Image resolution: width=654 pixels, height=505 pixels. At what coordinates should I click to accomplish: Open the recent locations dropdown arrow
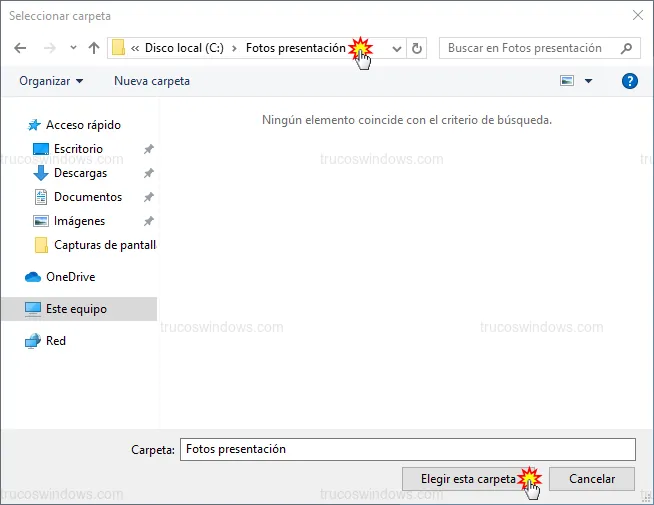point(73,48)
